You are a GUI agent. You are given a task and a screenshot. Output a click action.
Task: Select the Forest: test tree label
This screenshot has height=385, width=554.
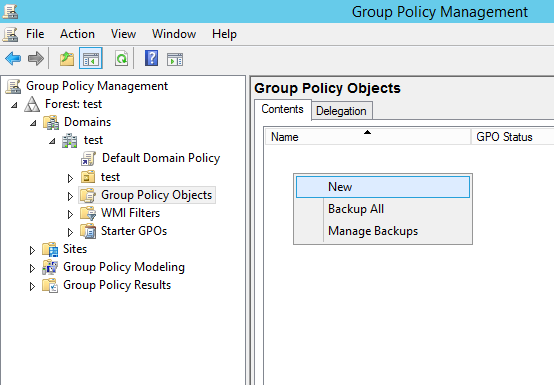pos(73,104)
